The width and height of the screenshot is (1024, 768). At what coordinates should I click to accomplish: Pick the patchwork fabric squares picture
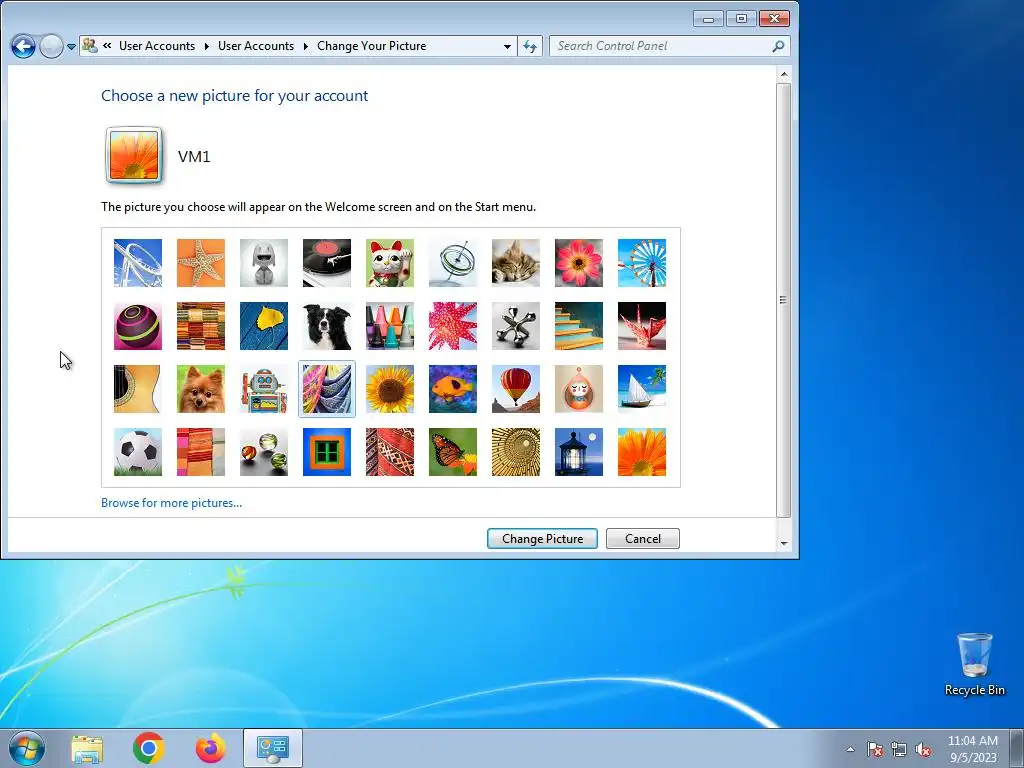[x=200, y=326]
